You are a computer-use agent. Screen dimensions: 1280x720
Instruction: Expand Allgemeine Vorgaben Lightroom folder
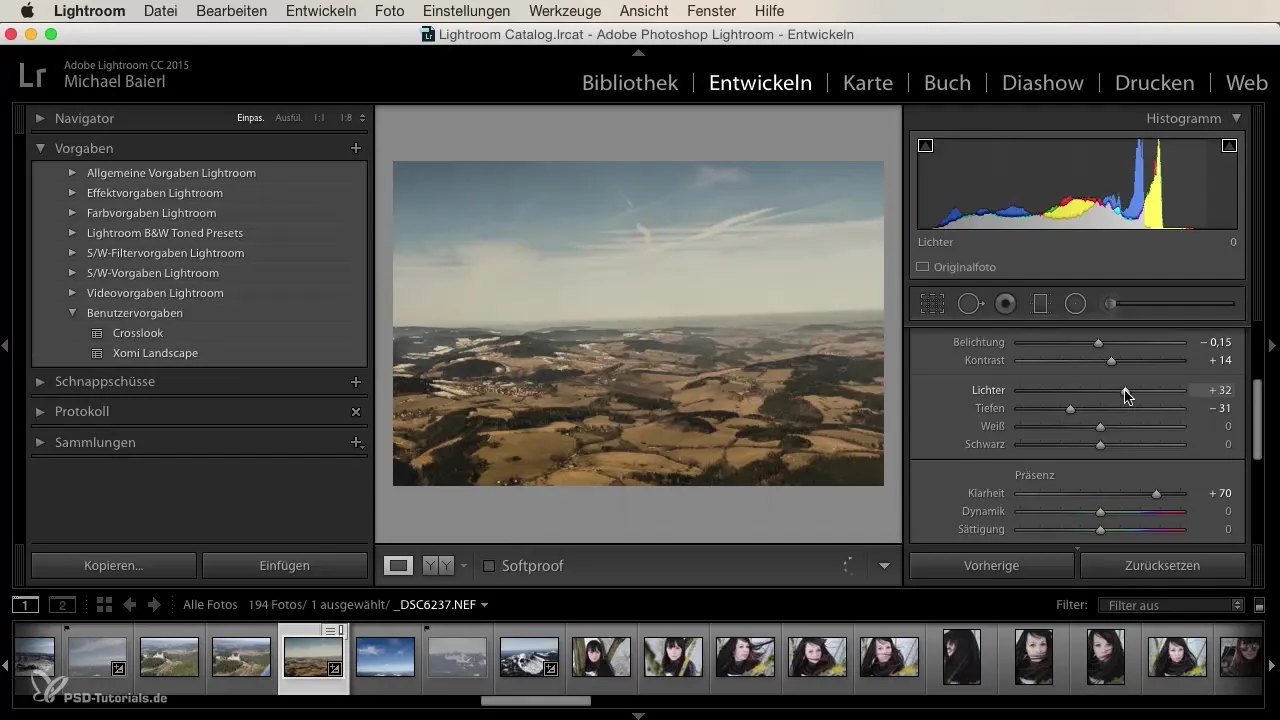[x=72, y=173]
